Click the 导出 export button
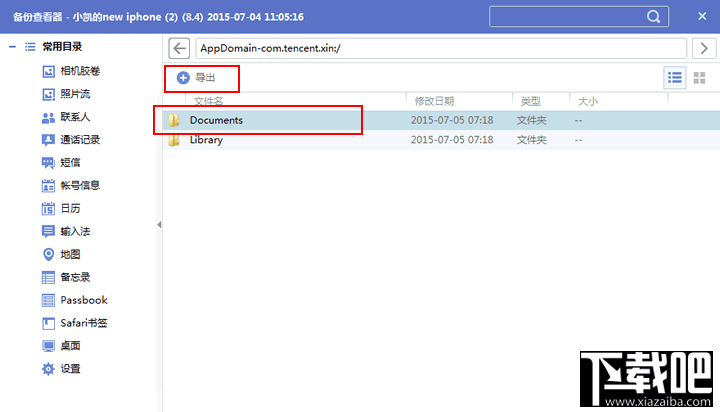This screenshot has width=720, height=412. pyautogui.click(x=197, y=78)
